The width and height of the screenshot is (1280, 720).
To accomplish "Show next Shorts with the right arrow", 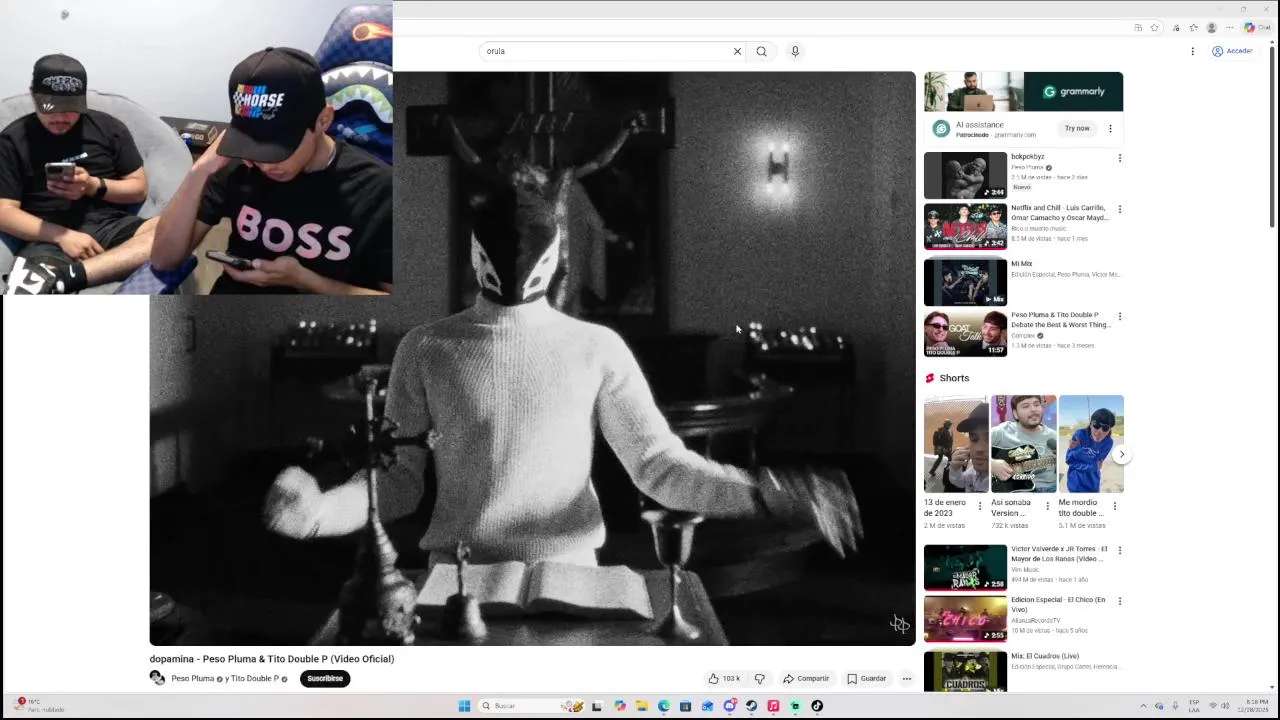I will [1121, 454].
